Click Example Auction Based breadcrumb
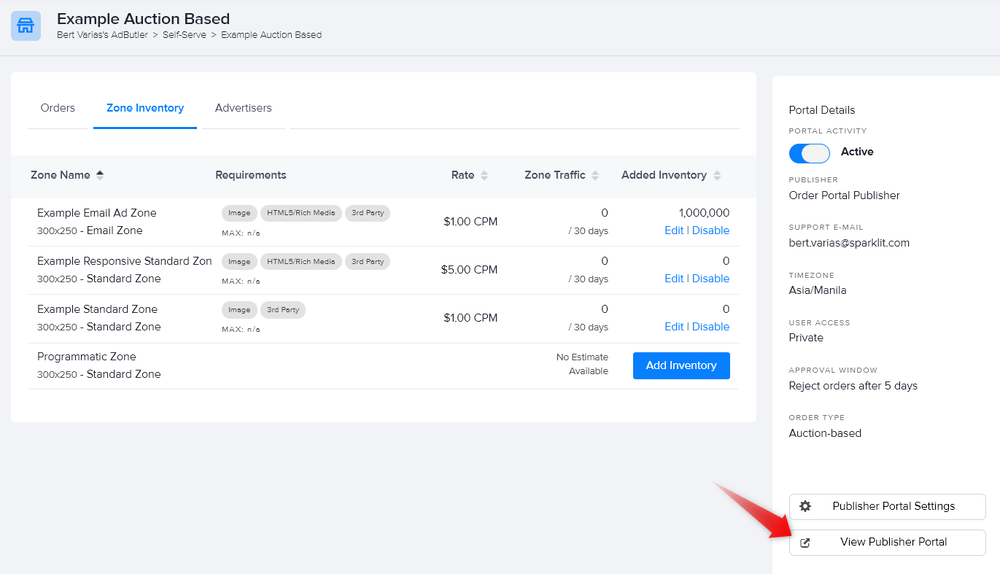 tap(271, 35)
